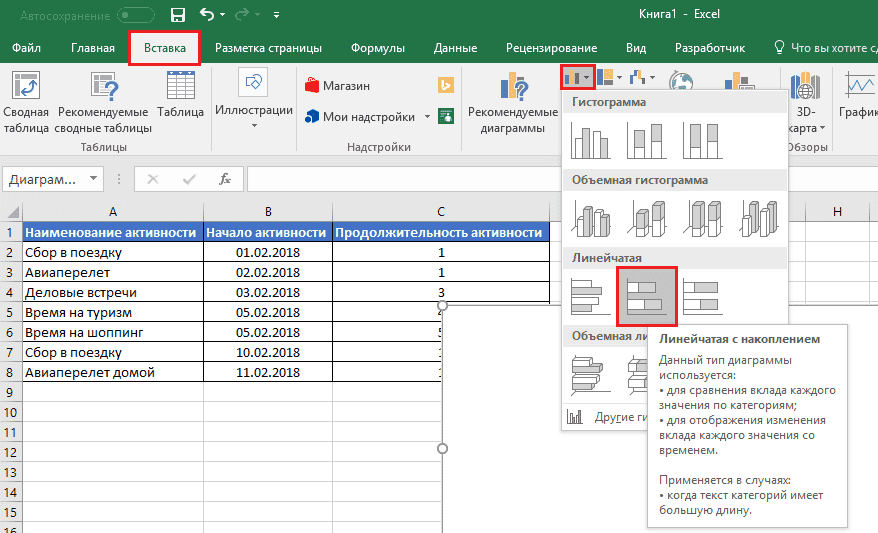Click column B header

[x=267, y=211]
